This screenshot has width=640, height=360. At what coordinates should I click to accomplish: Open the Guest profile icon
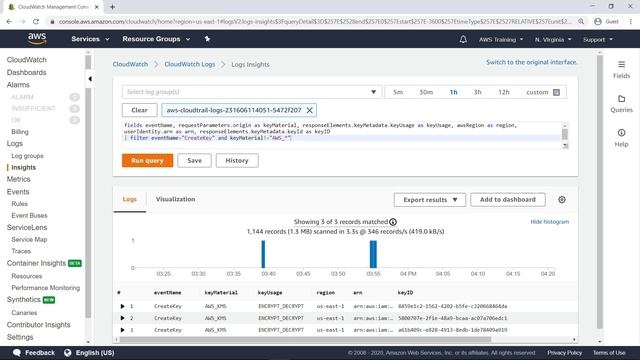click(x=598, y=22)
